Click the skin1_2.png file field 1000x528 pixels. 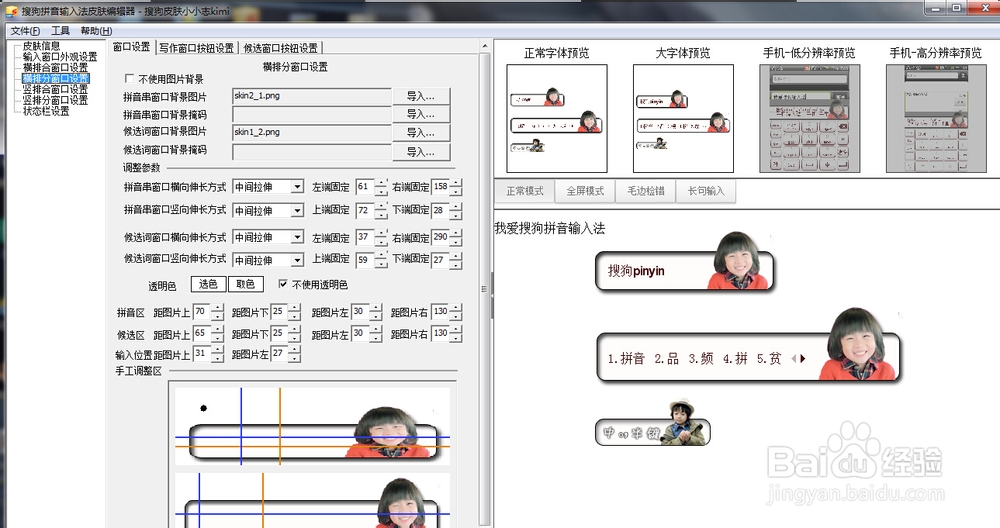pyautogui.click(x=312, y=133)
